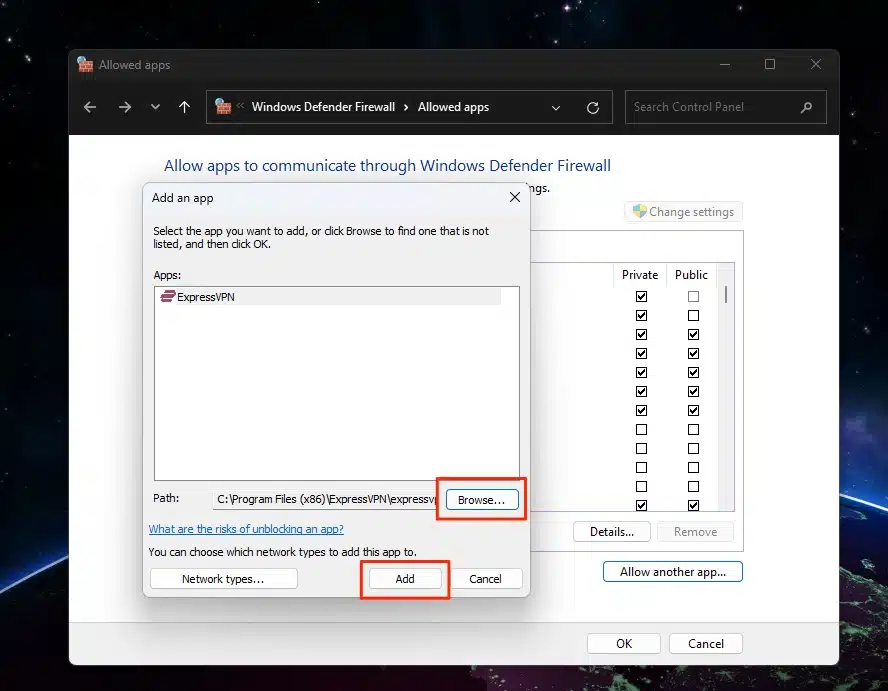
Task: Close the Add an app dialog
Action: click(514, 197)
